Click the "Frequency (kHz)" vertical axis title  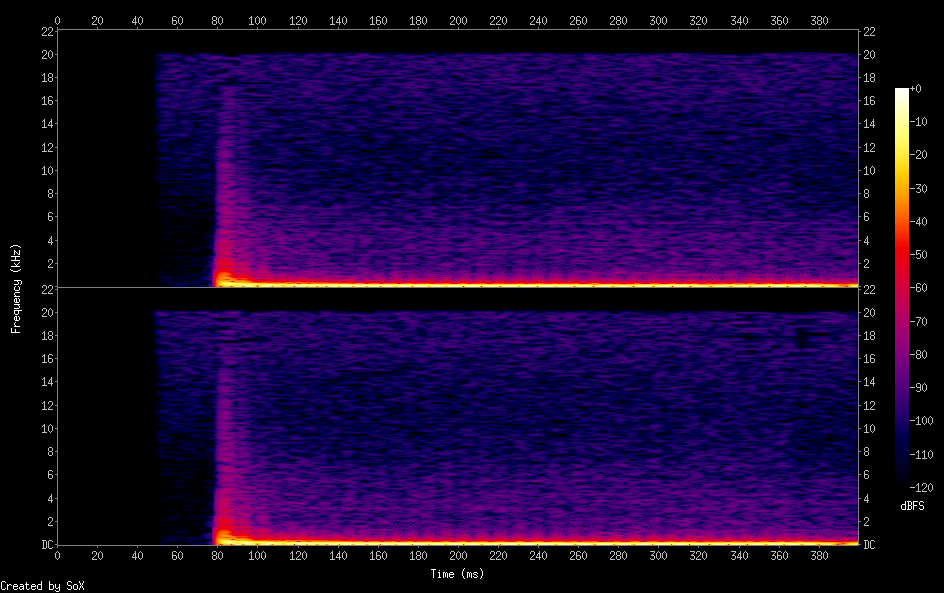(16, 288)
